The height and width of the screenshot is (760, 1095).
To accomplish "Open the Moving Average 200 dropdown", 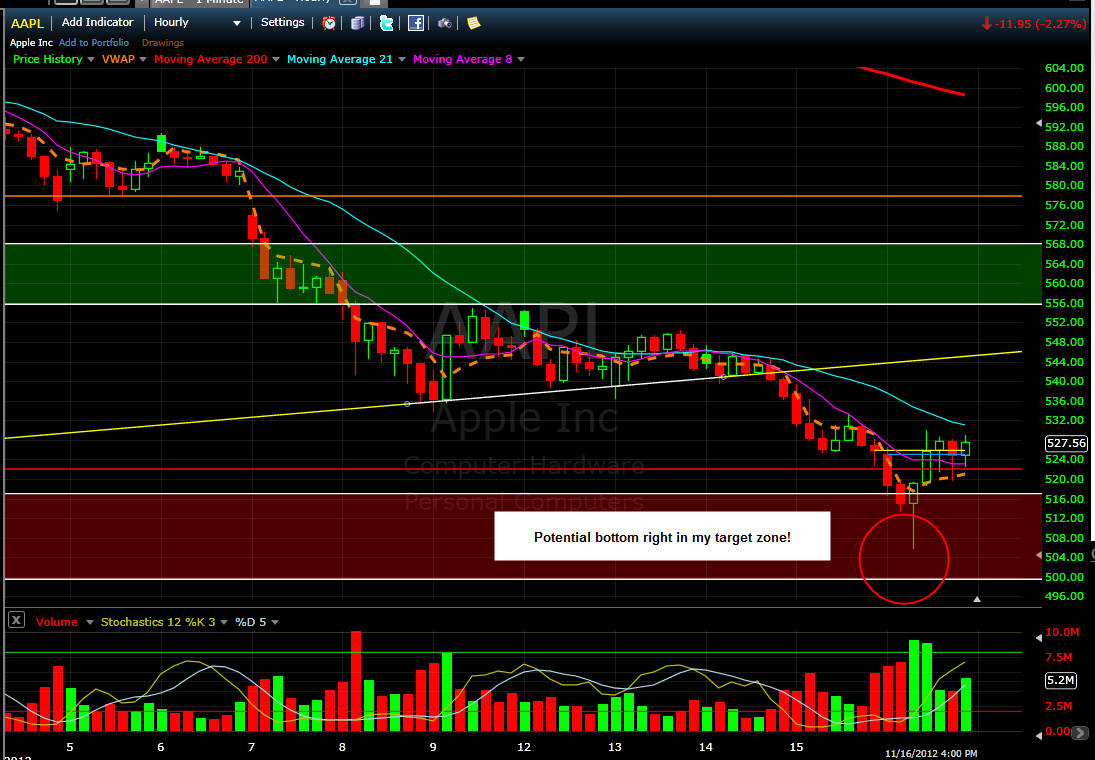I will [x=277, y=59].
